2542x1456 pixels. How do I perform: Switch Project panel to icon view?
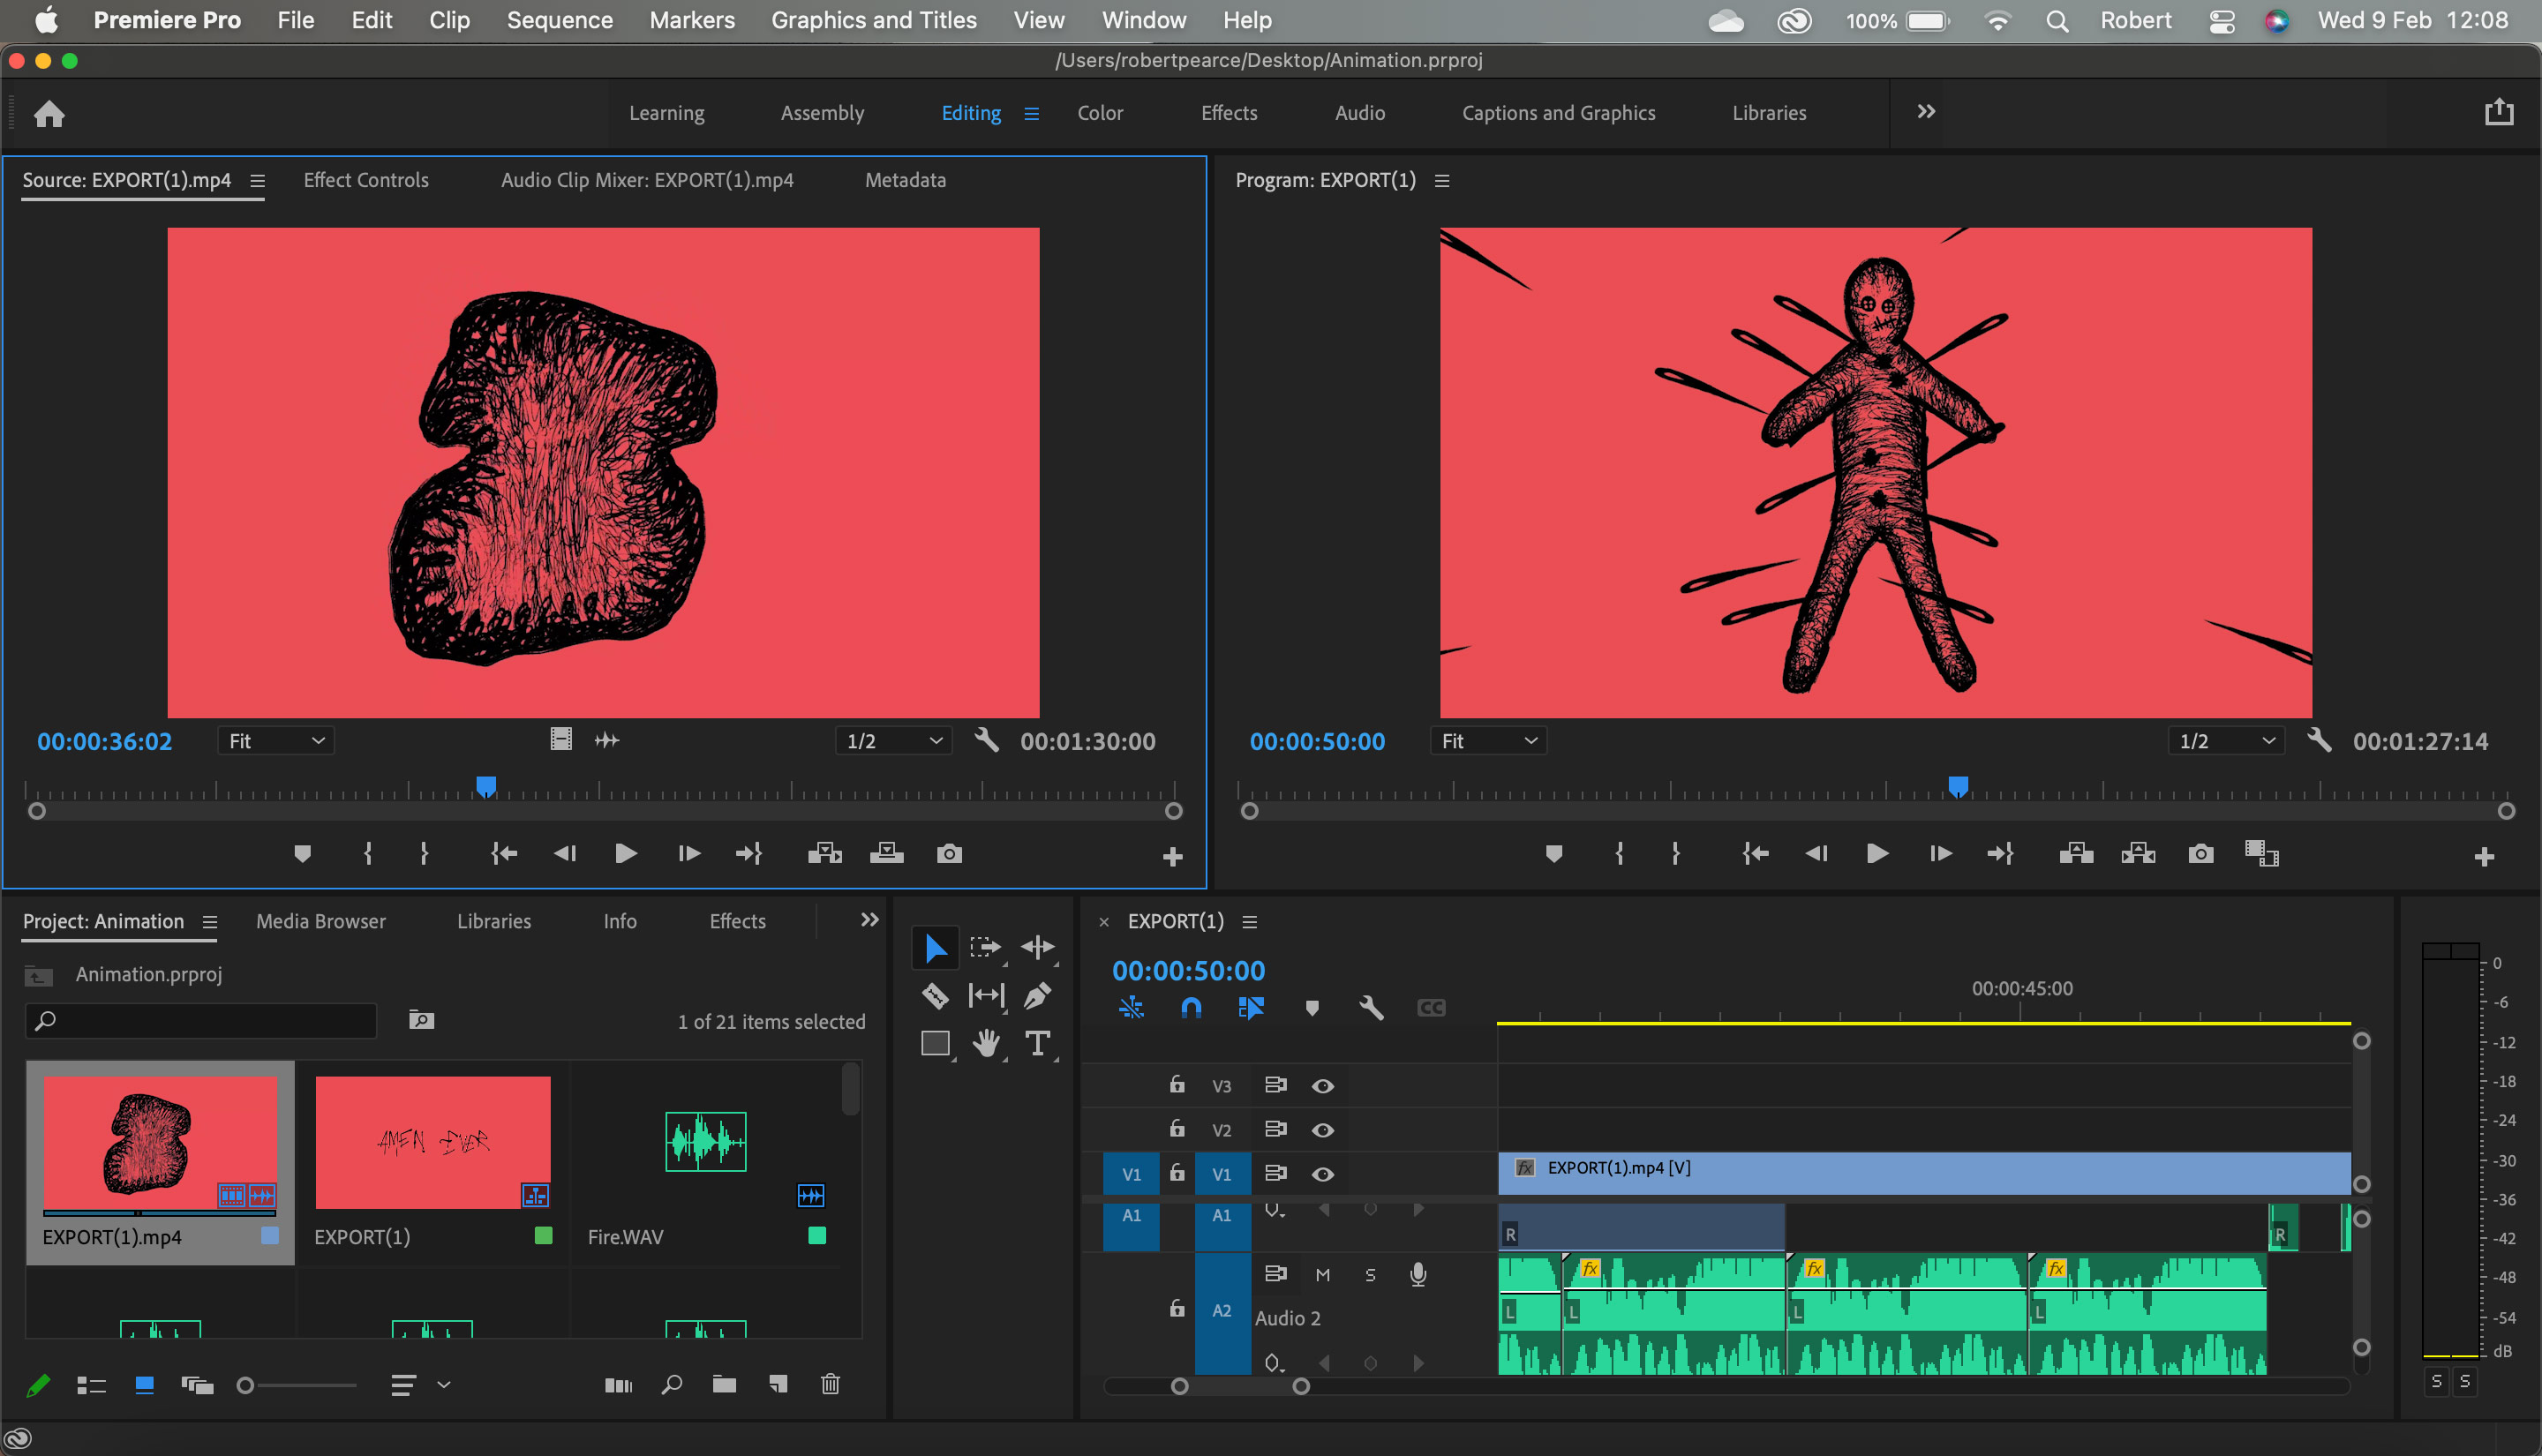click(x=144, y=1385)
